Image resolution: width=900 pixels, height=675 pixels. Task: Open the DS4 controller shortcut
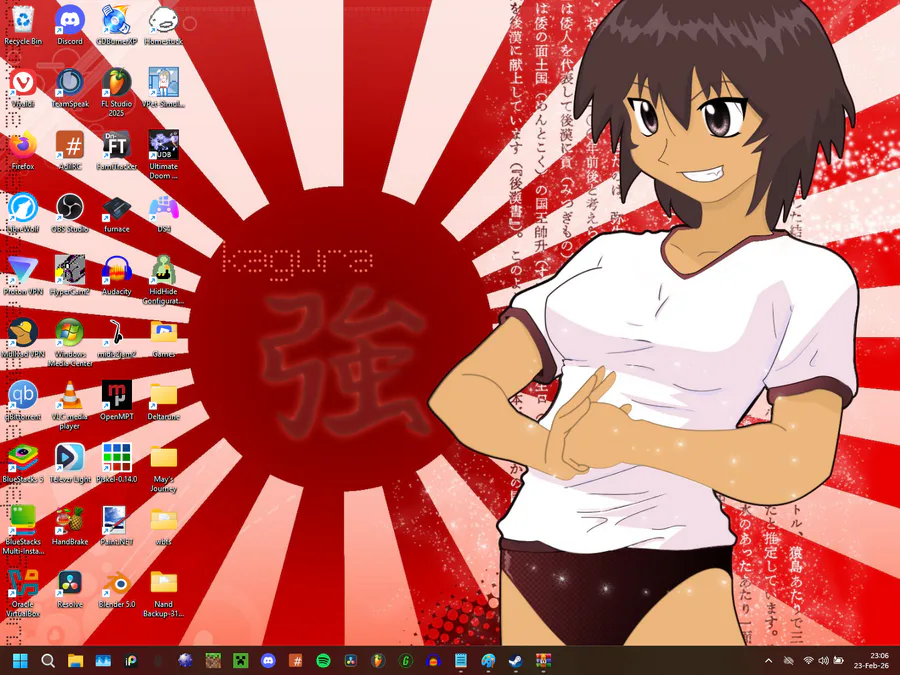click(x=164, y=214)
